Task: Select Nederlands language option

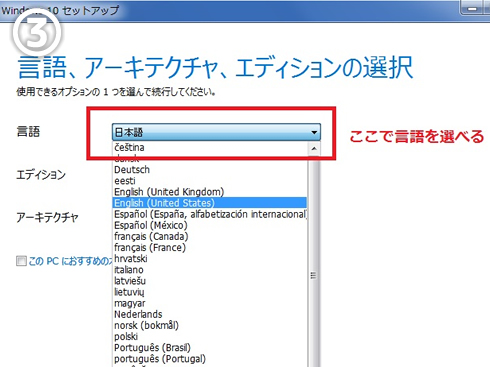Action: tap(210, 314)
